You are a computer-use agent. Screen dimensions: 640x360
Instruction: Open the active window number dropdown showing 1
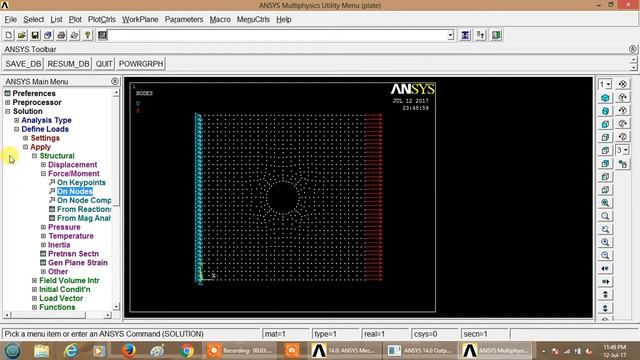[605, 84]
